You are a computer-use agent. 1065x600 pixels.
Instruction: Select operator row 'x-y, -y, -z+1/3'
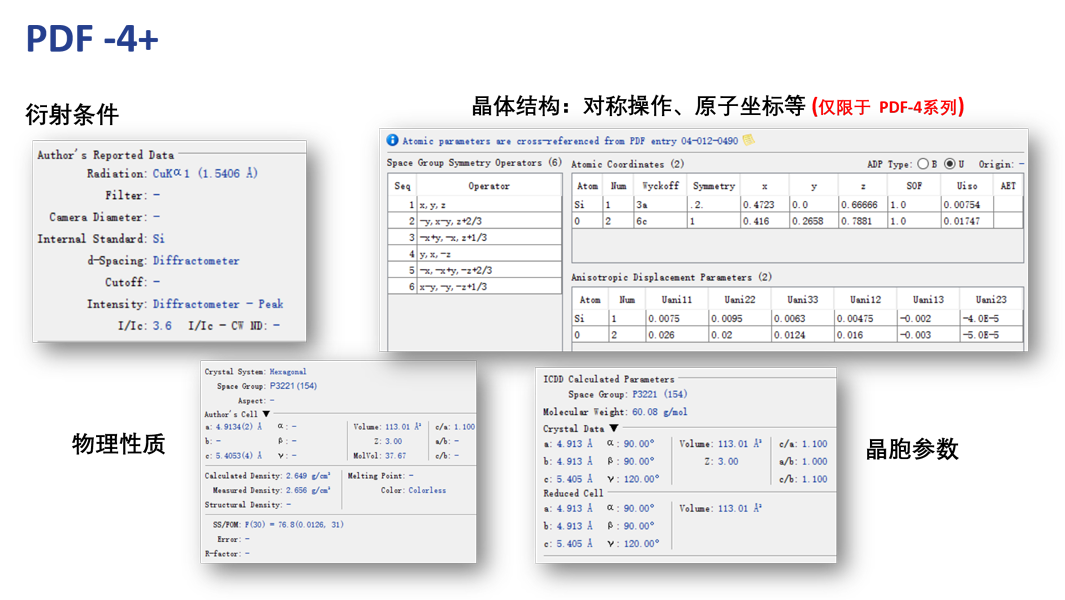pyautogui.click(x=475, y=286)
